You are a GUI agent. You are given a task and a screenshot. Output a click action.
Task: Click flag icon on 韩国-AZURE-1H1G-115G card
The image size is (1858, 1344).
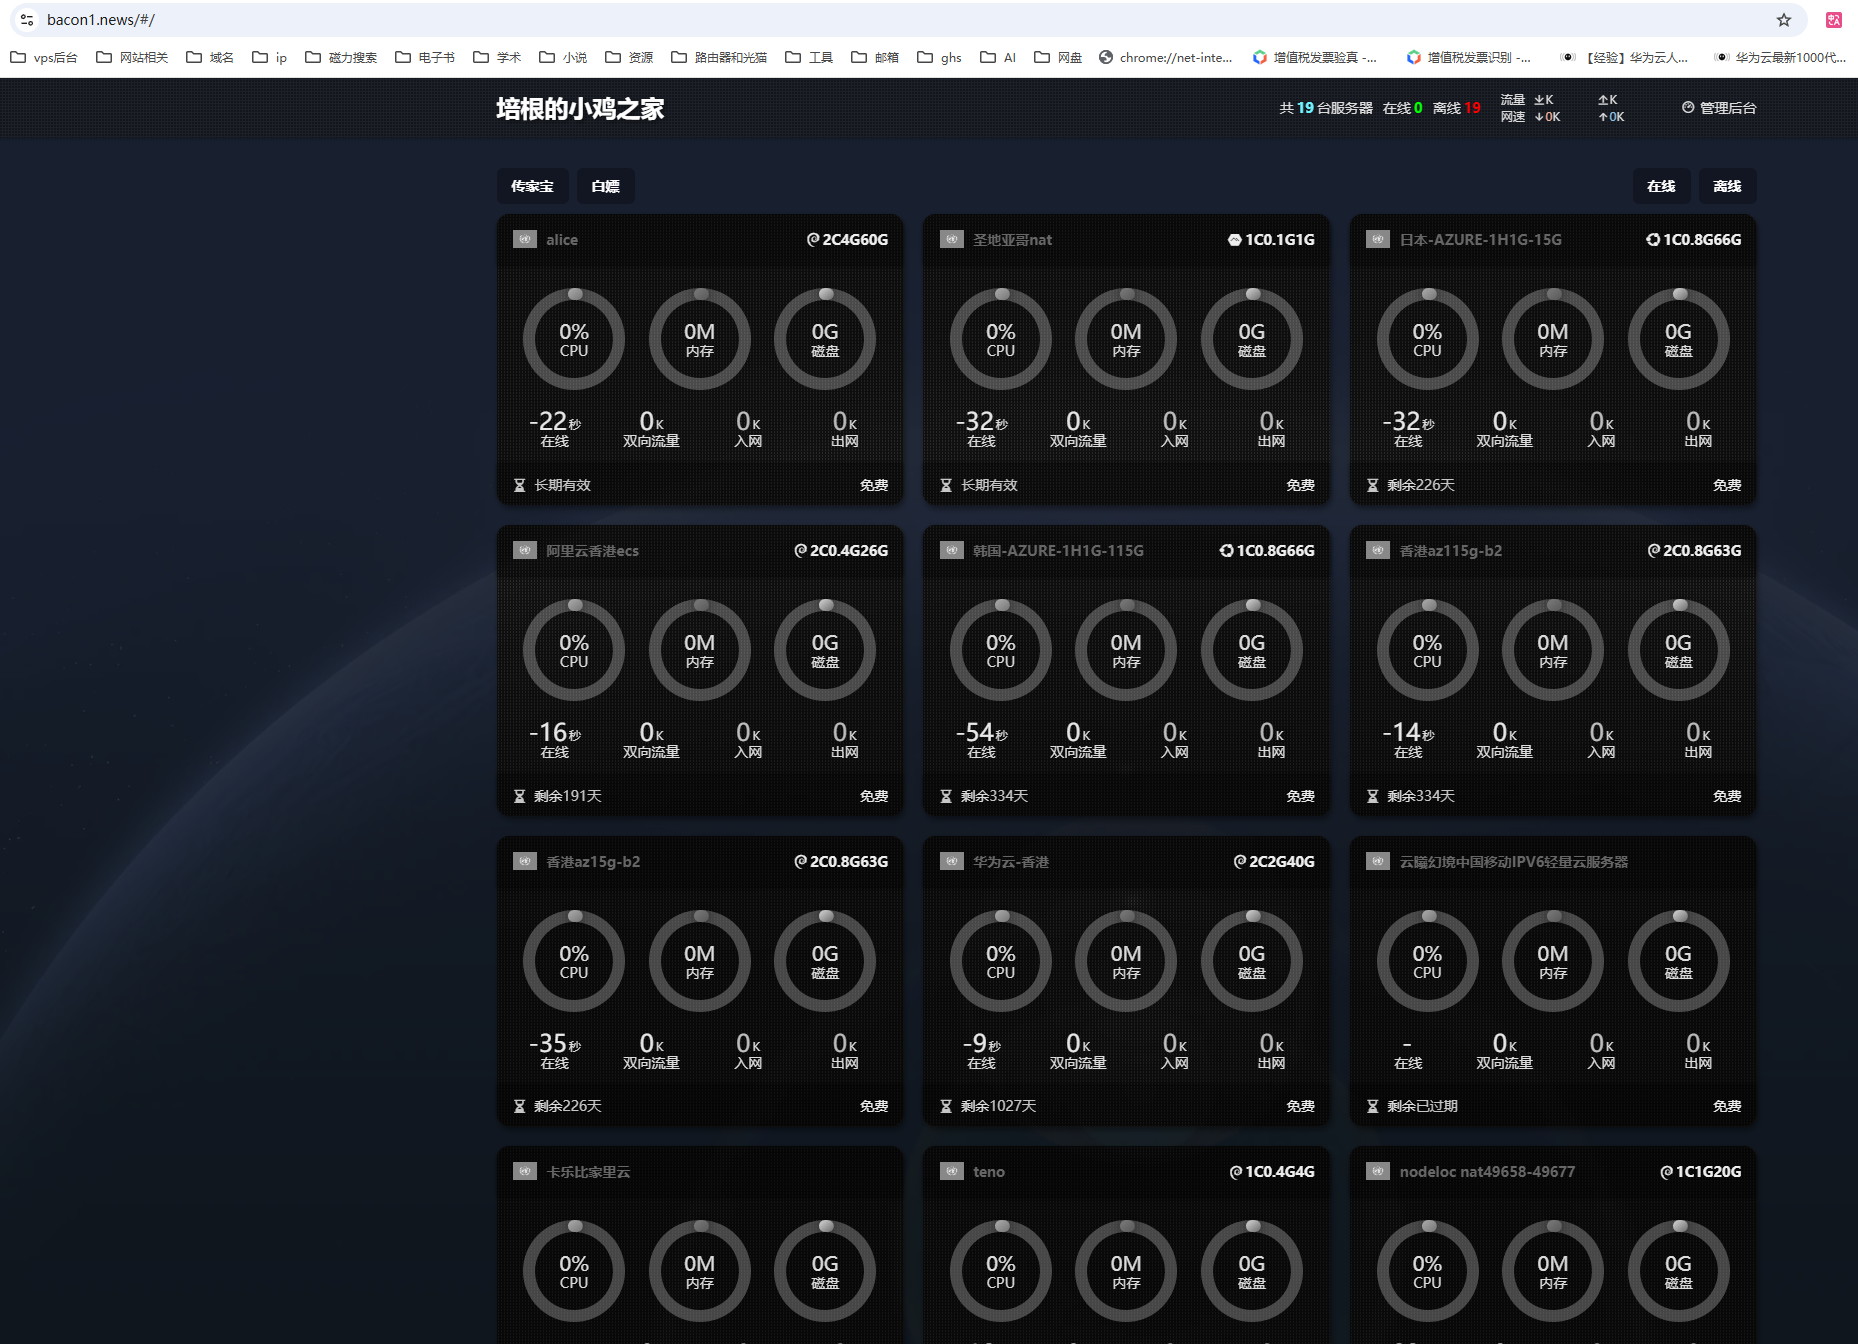952,550
